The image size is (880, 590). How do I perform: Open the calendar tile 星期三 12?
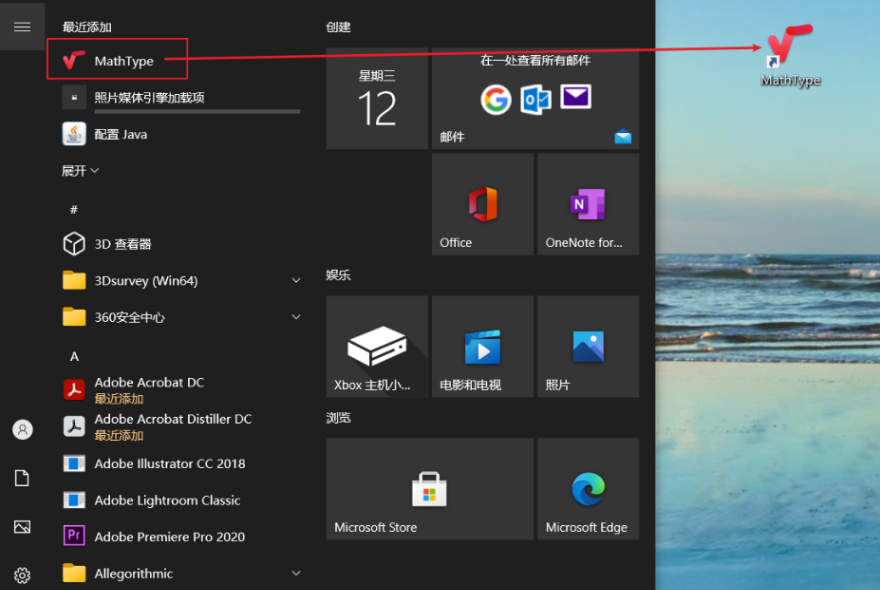coord(377,98)
